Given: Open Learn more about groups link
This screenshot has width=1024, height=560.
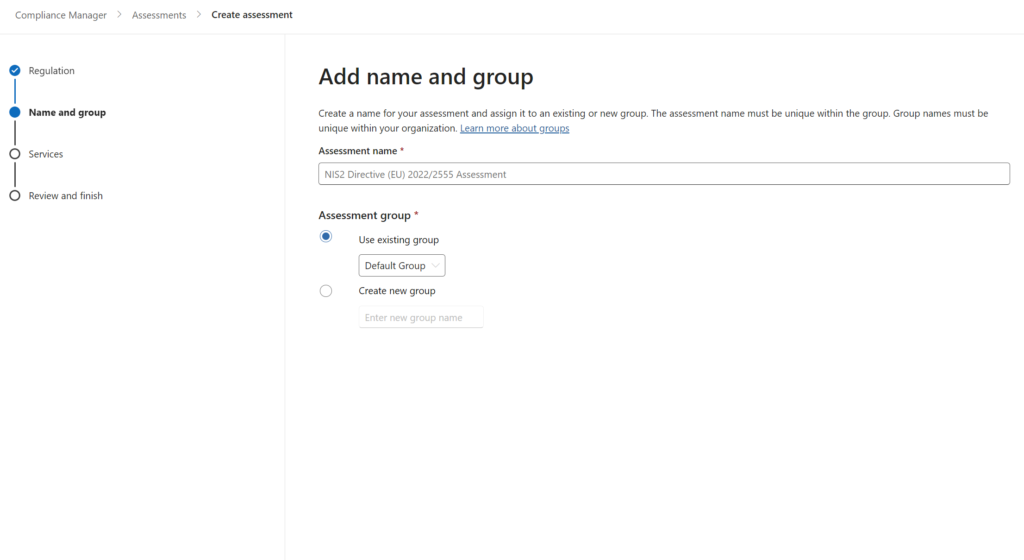Looking at the screenshot, I should pos(514,129).
